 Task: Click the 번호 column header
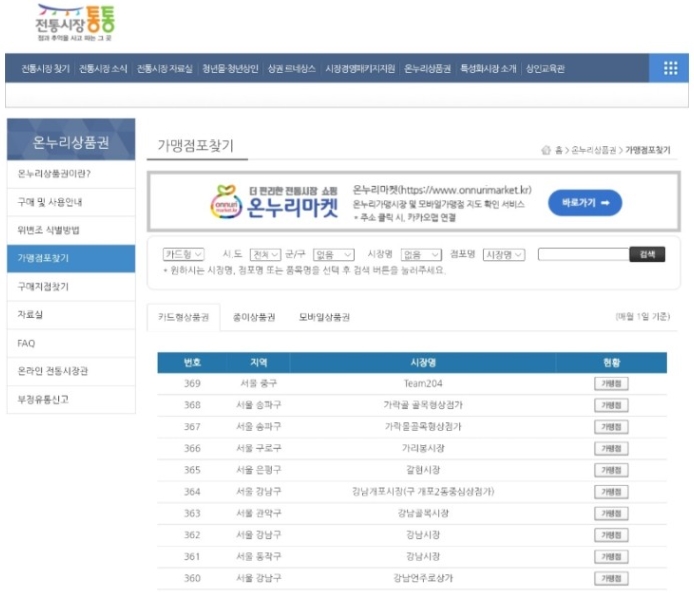point(192,363)
